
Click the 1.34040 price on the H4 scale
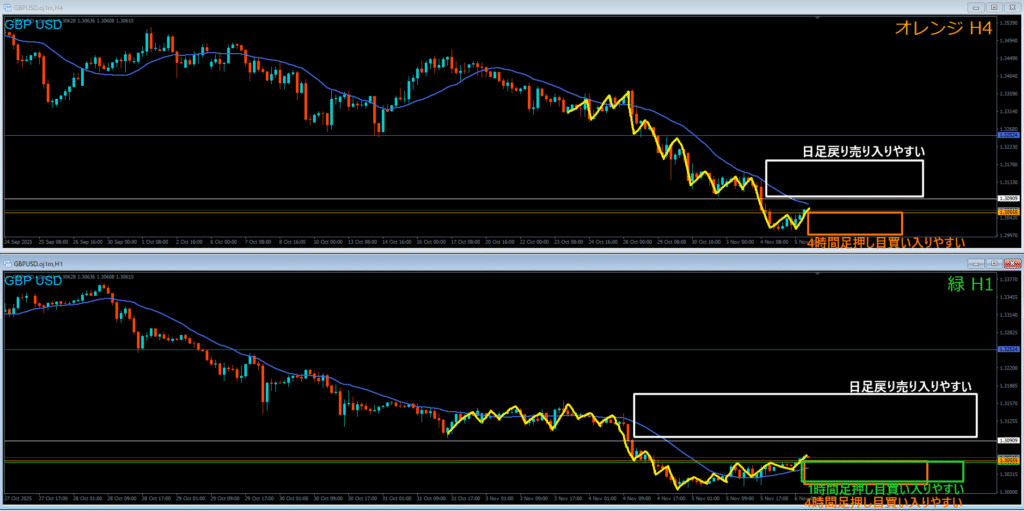[x=1008, y=75]
